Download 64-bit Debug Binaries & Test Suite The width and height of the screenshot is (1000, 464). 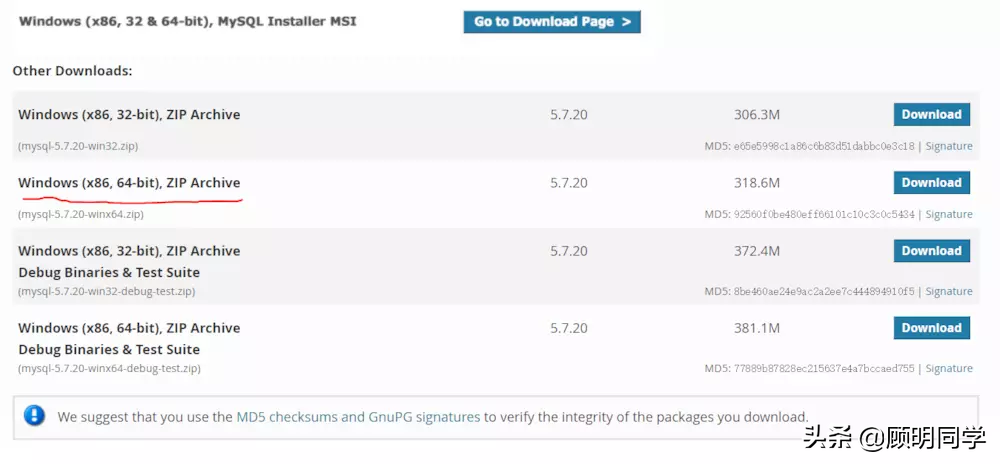931,328
